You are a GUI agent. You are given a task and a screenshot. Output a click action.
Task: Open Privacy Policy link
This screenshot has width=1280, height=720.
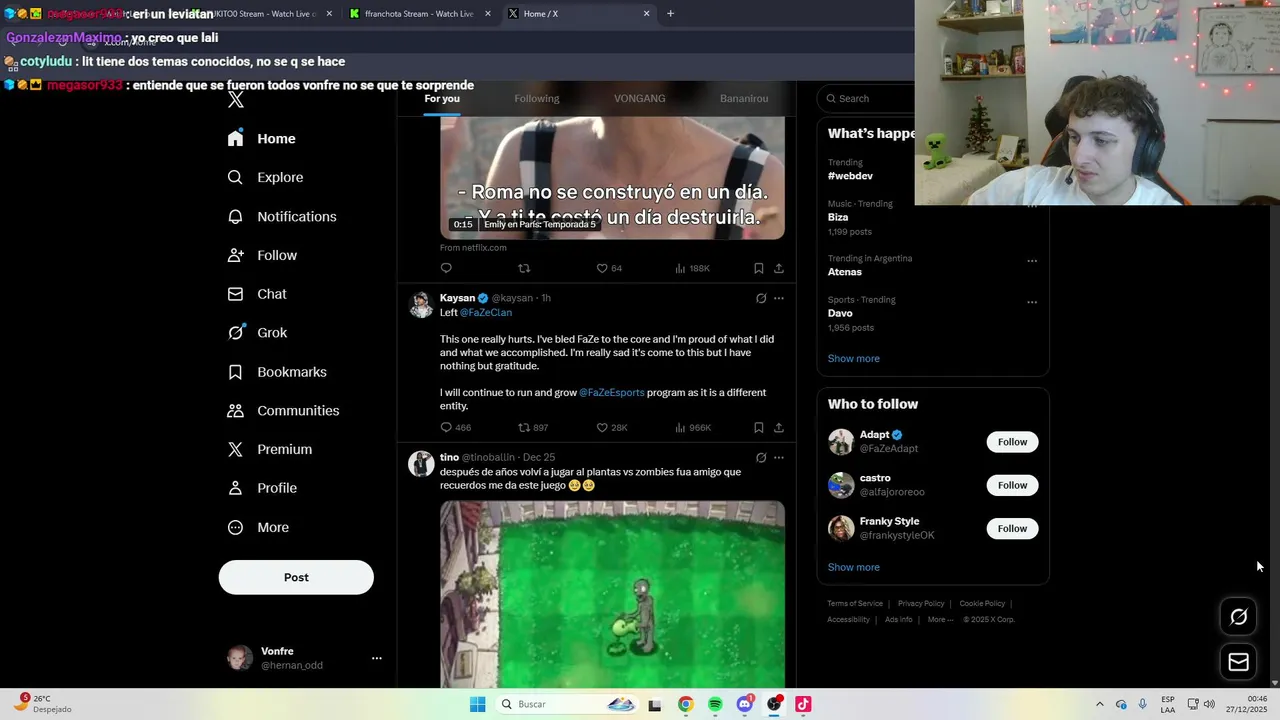pyautogui.click(x=921, y=604)
